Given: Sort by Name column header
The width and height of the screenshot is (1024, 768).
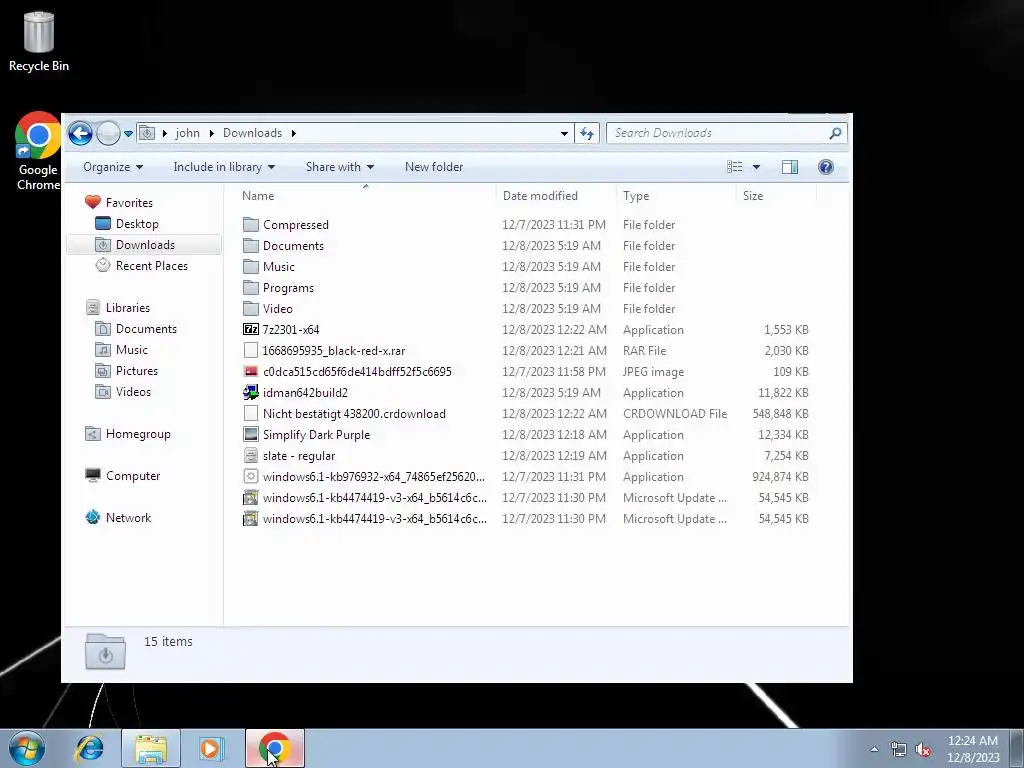Looking at the screenshot, I should point(258,196).
